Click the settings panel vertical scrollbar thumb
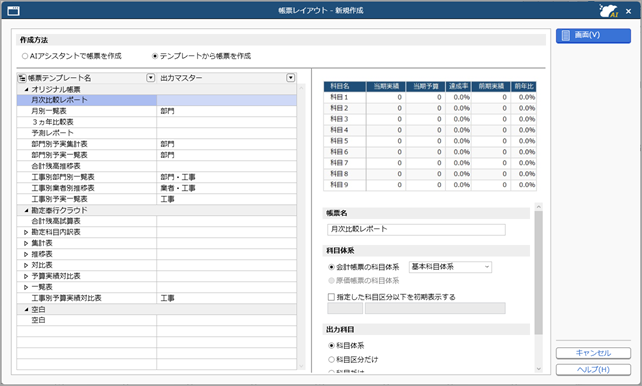 coord(538,273)
